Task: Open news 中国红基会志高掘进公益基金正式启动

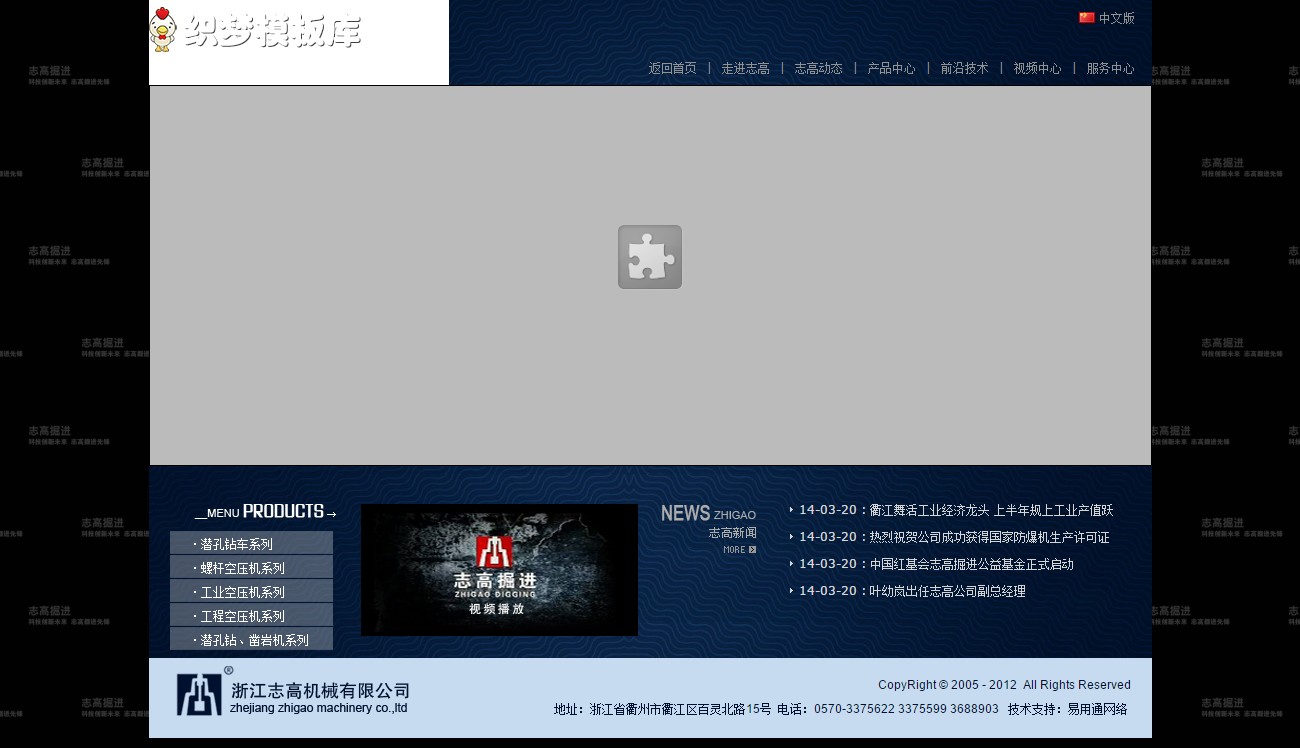Action: (x=971, y=564)
